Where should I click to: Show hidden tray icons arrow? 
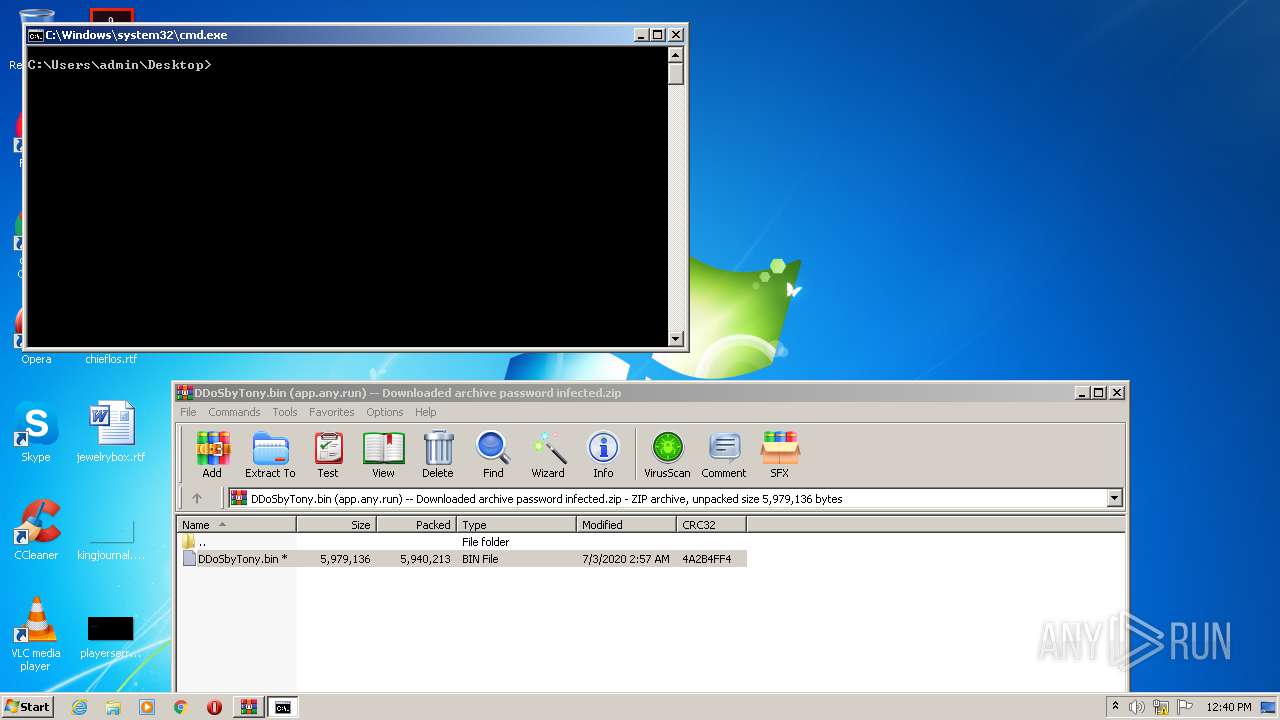(x=1115, y=707)
